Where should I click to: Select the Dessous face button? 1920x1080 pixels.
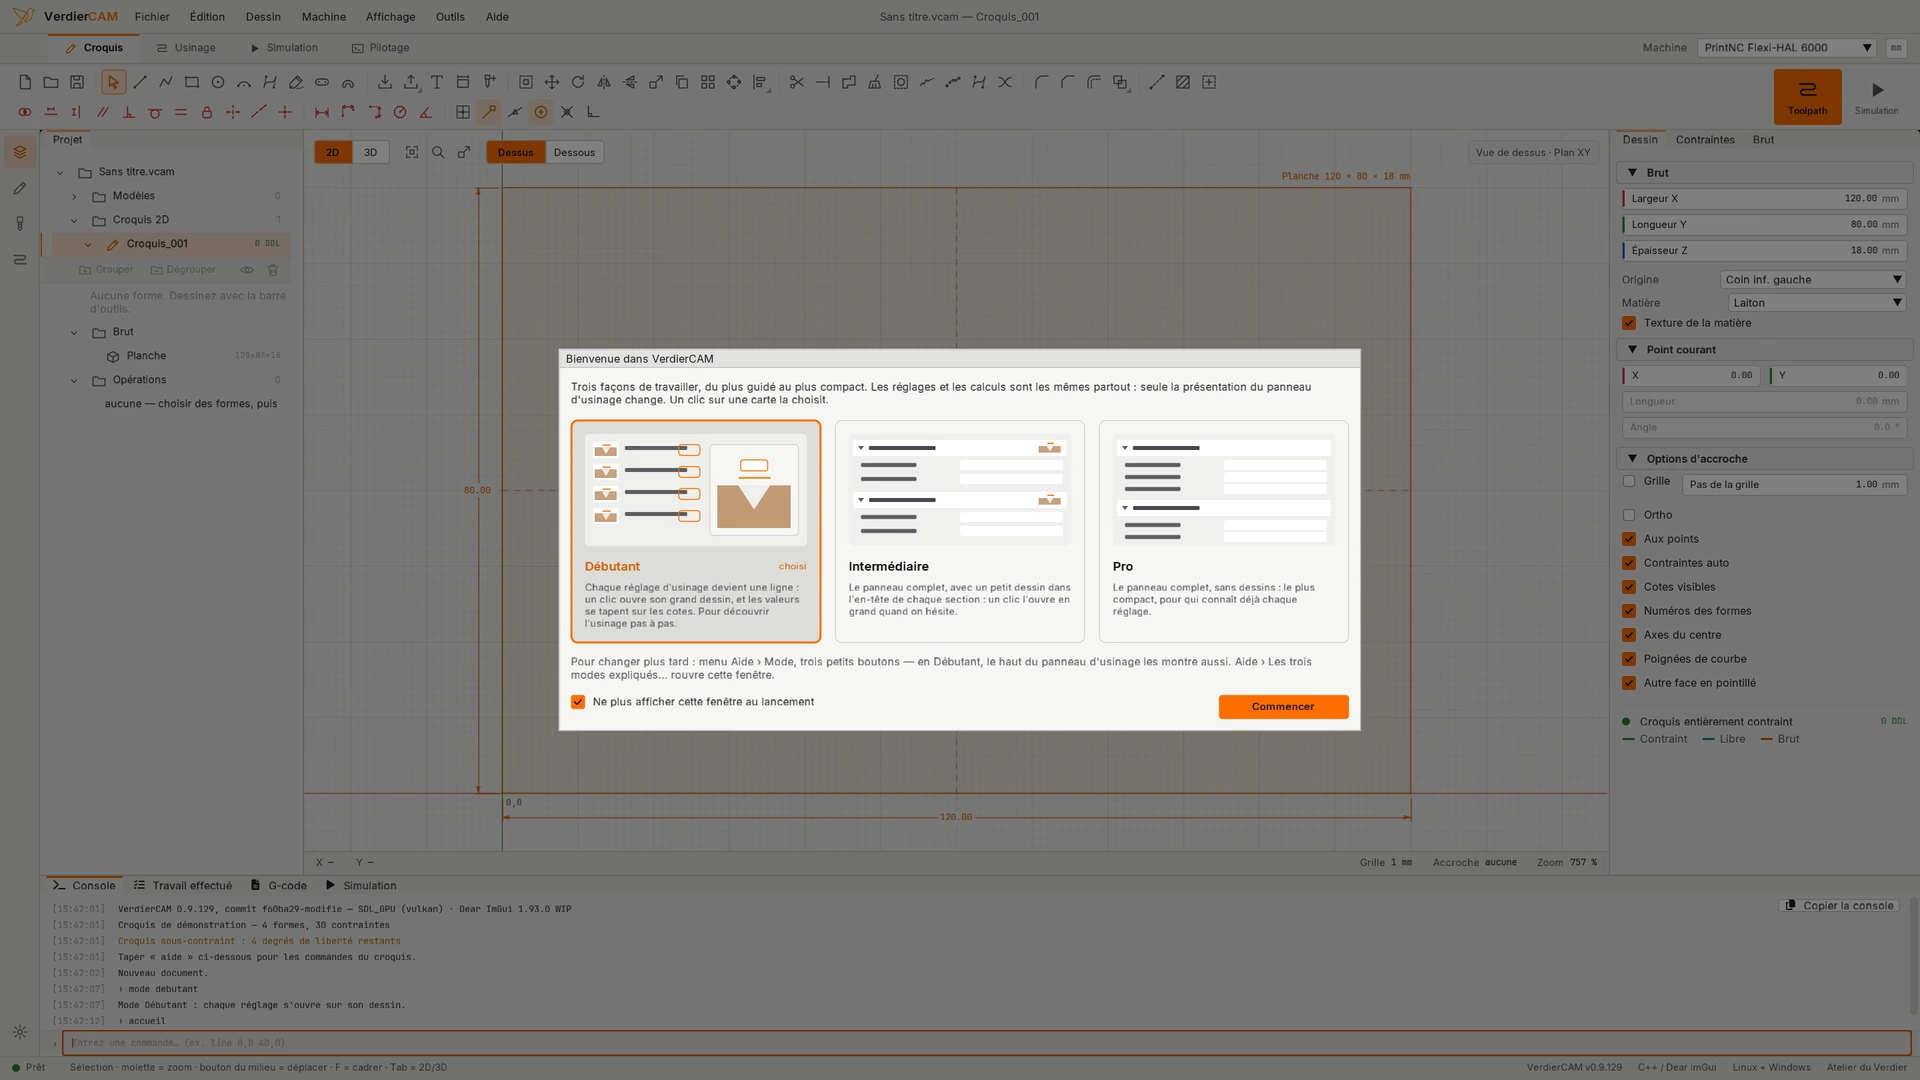(574, 153)
